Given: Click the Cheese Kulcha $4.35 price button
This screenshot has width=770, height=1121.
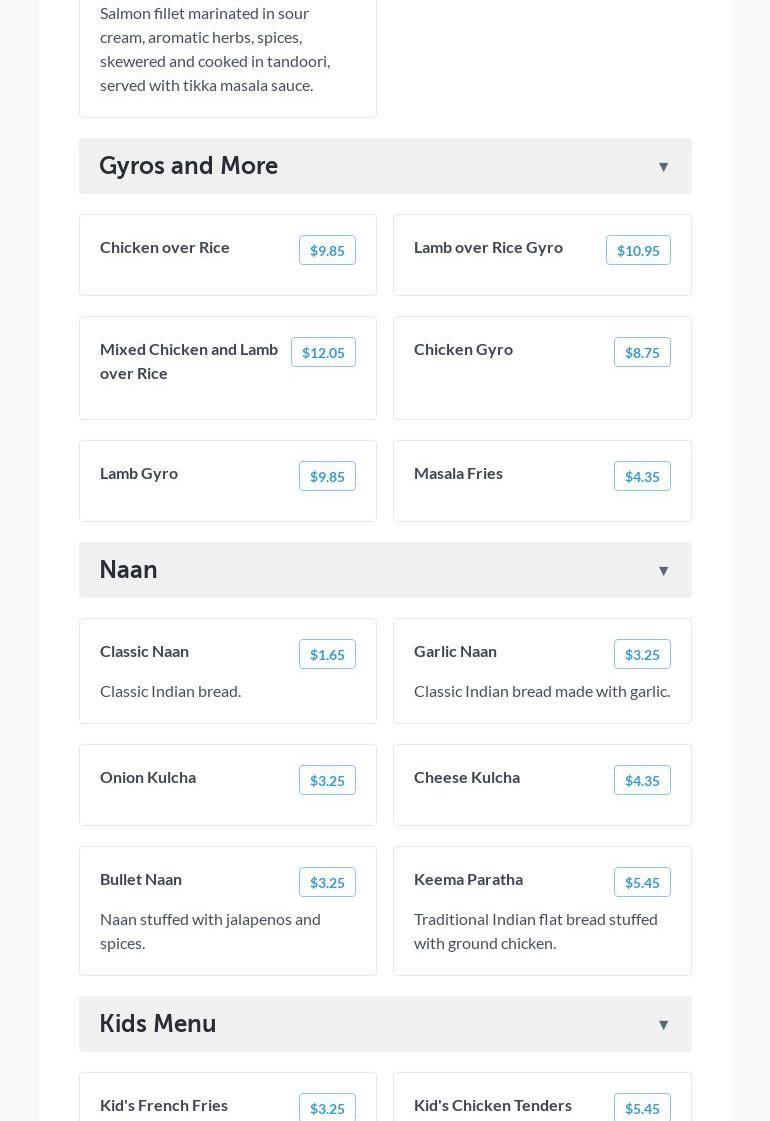Looking at the screenshot, I should coord(642,781).
